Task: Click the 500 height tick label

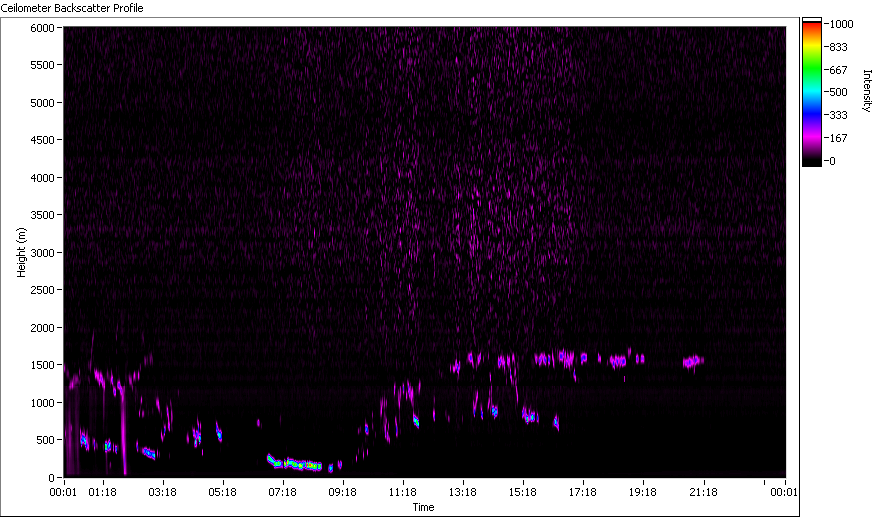Action: pos(45,440)
